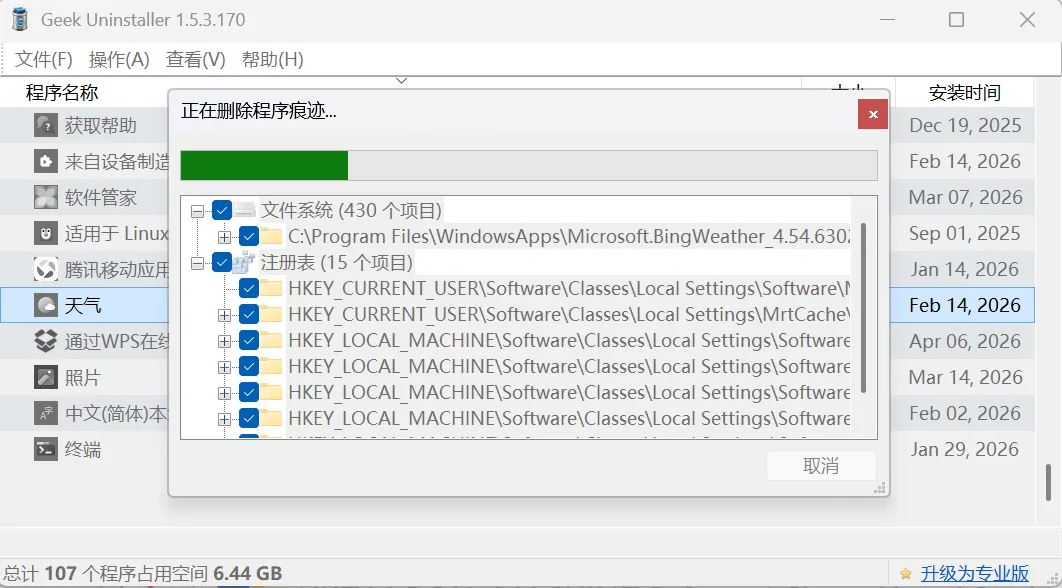Open the 查看(V) menu
Viewport: 1062px width, 588px height.
(x=196, y=60)
